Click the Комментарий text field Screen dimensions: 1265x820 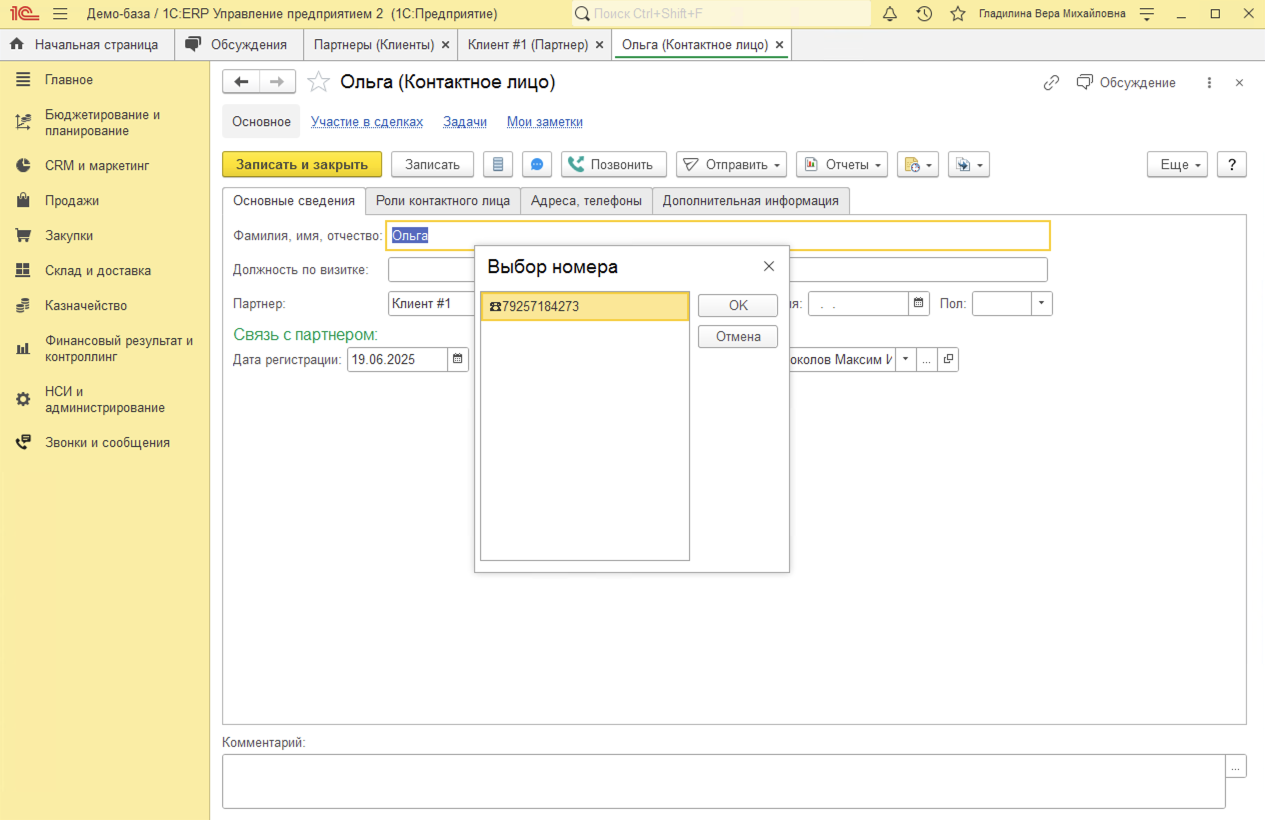(723, 780)
